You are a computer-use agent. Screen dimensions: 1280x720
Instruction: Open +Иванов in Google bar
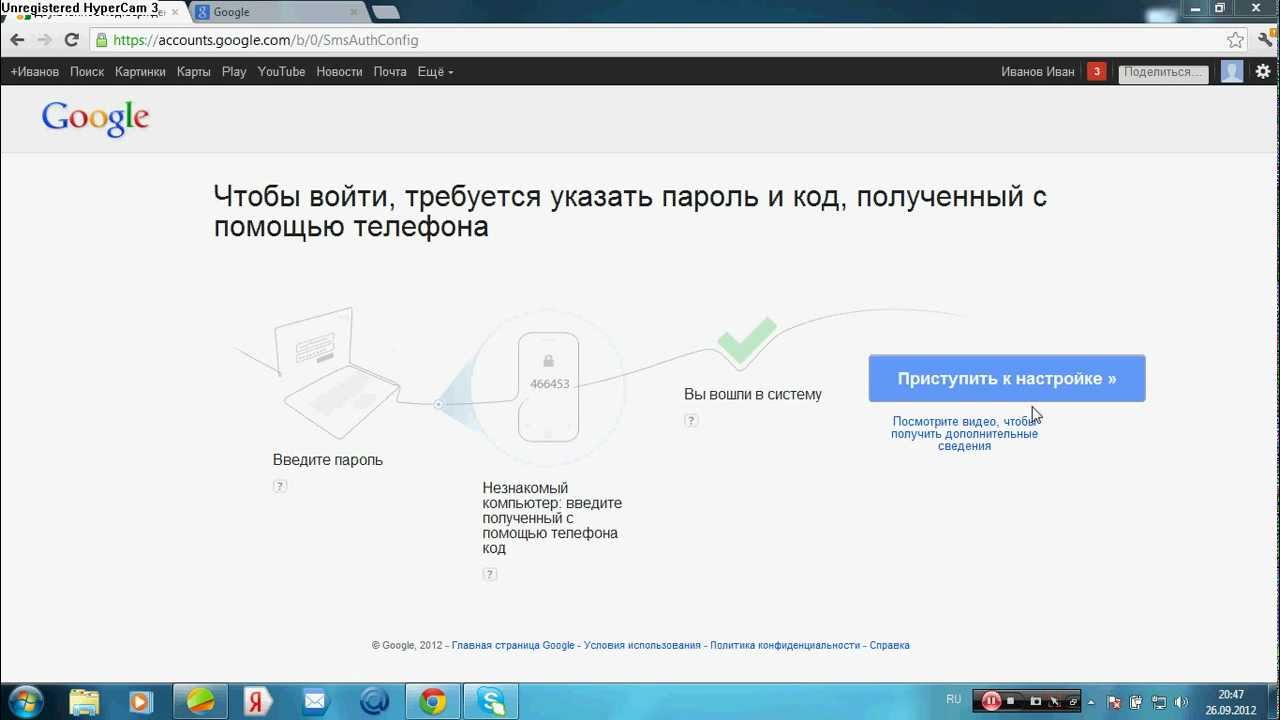point(35,72)
